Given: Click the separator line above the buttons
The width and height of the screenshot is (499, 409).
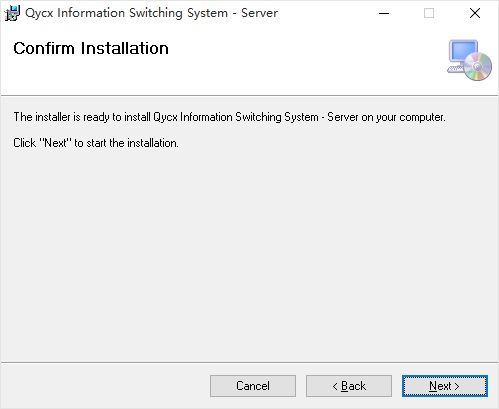Looking at the screenshot, I should coord(249,362).
